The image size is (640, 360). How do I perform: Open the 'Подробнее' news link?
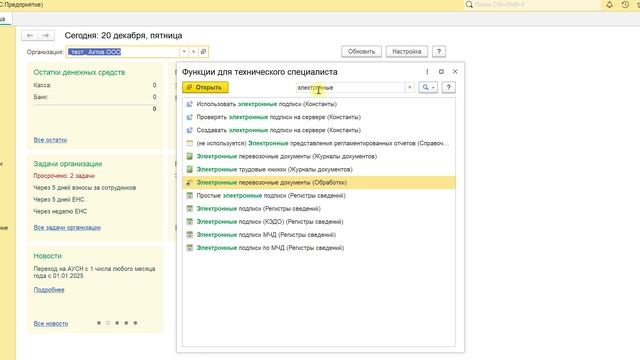pos(49,290)
